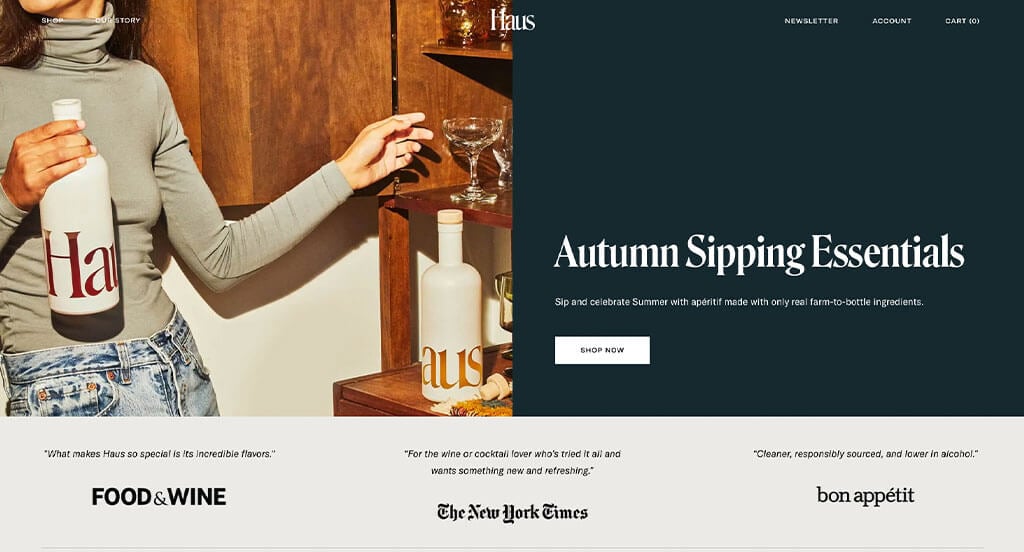Click the Haus logo in header
The width and height of the screenshot is (1024, 552).
tap(513, 20)
